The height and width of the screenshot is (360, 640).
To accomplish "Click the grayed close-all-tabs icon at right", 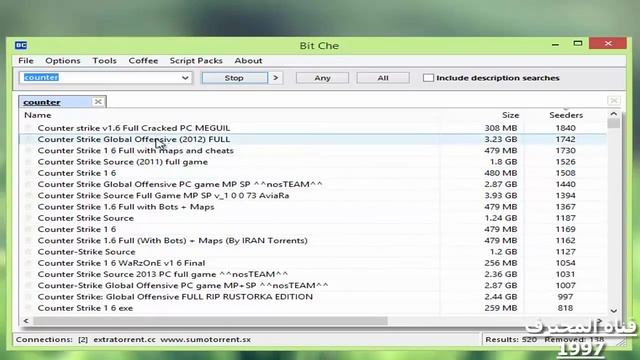I will (613, 100).
